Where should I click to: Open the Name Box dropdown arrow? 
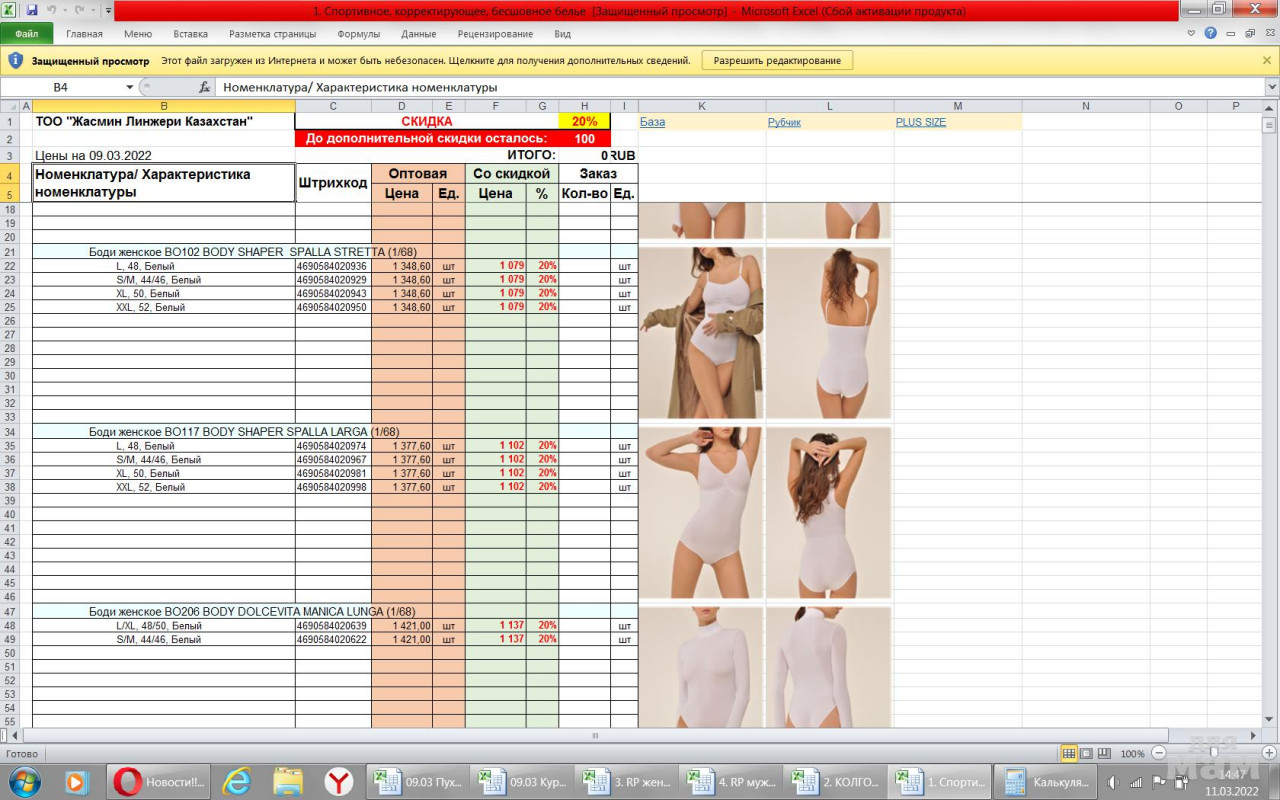pyautogui.click(x=129, y=87)
